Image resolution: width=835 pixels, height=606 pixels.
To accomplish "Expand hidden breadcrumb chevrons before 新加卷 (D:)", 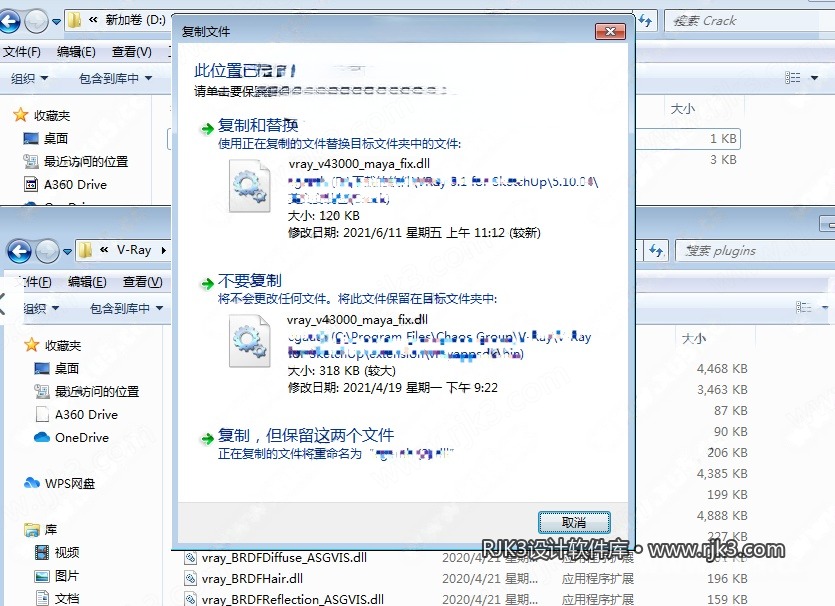I will (93, 20).
